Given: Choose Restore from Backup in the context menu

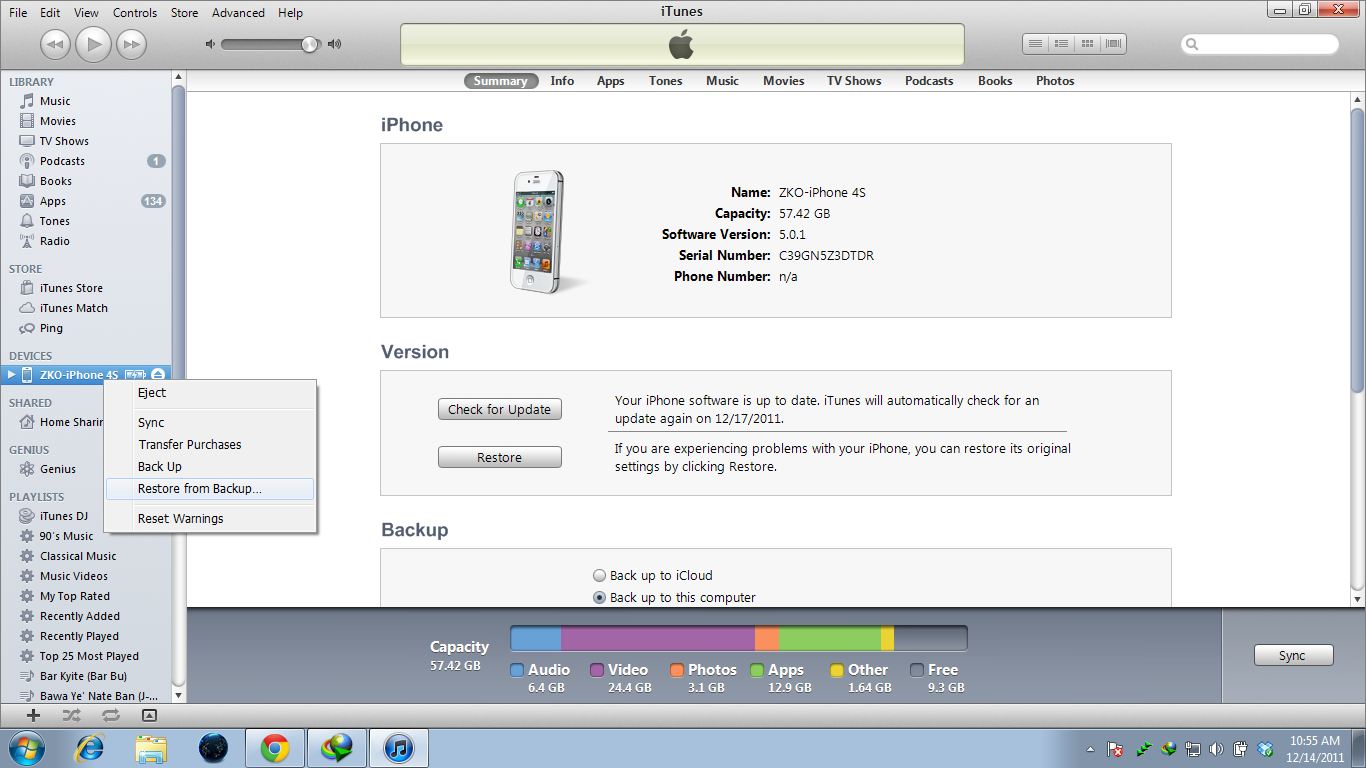Looking at the screenshot, I should [x=210, y=489].
